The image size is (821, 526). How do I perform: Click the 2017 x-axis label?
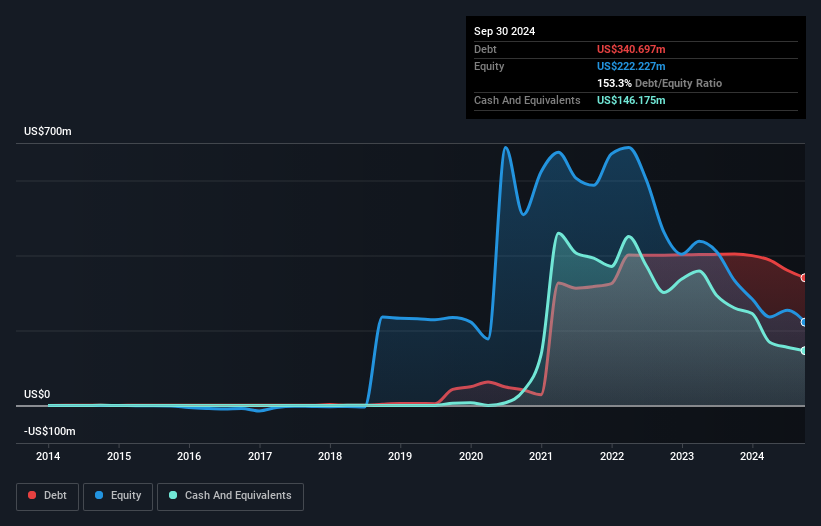(260, 456)
